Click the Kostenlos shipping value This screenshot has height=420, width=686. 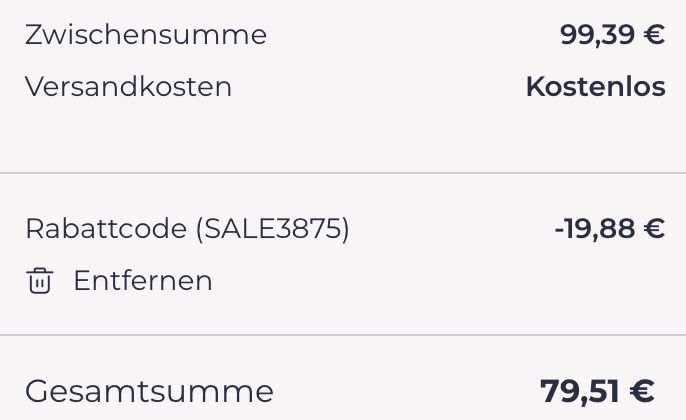click(x=595, y=86)
